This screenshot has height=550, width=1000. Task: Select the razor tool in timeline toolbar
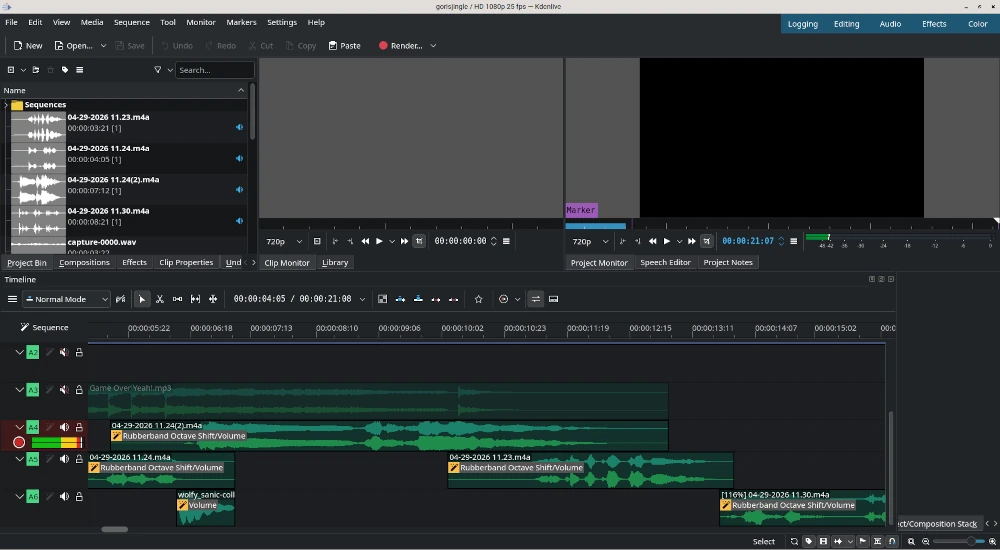coord(160,299)
